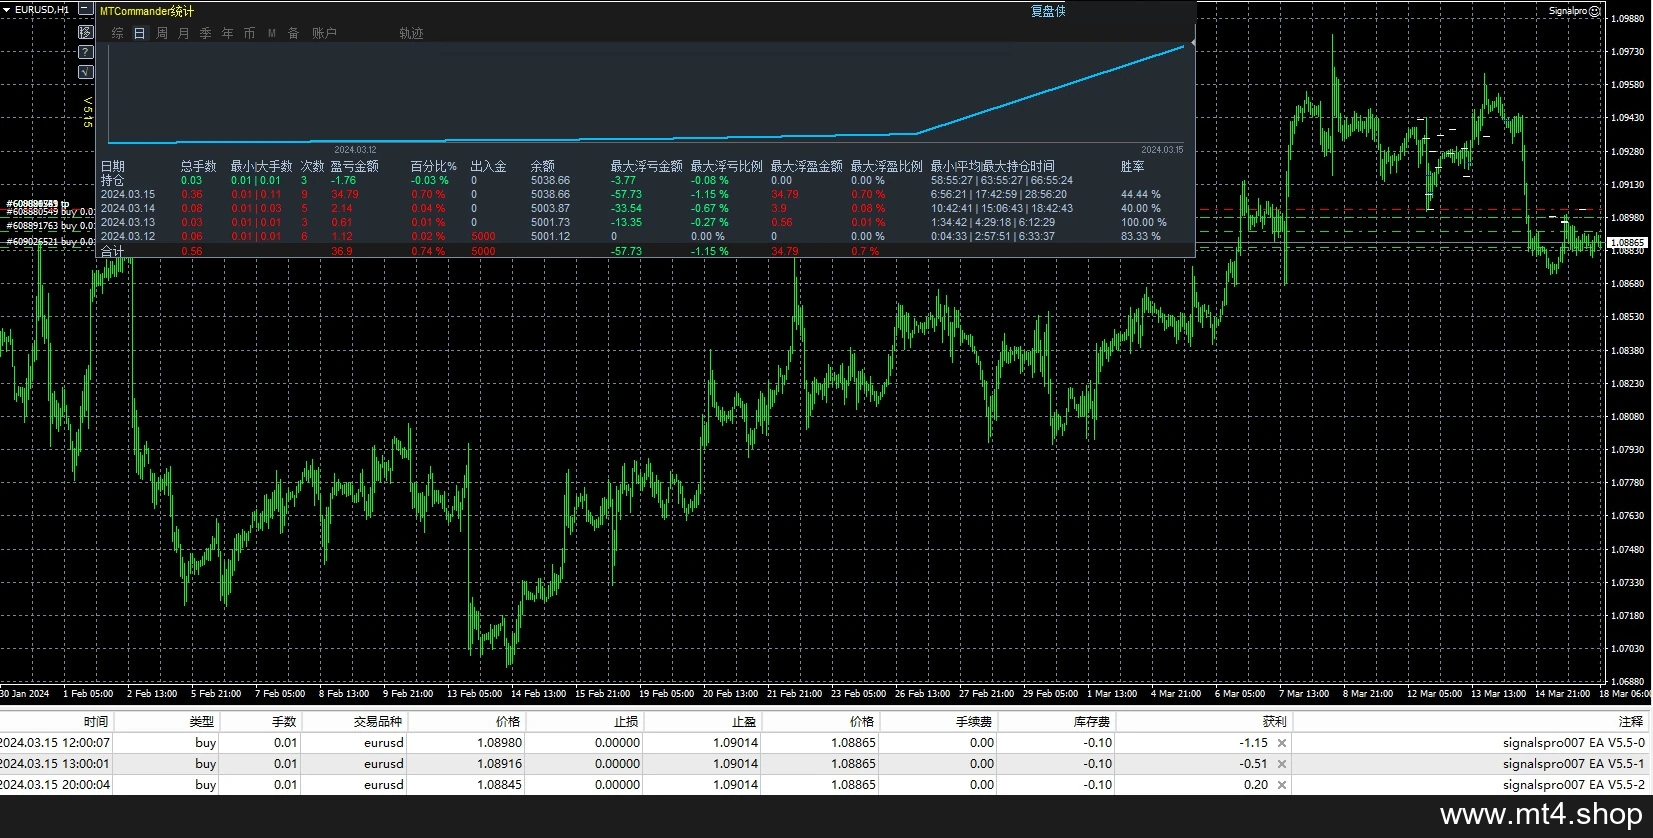Click profit value 34.79 for 2024.03.15

pyautogui.click(x=344, y=194)
